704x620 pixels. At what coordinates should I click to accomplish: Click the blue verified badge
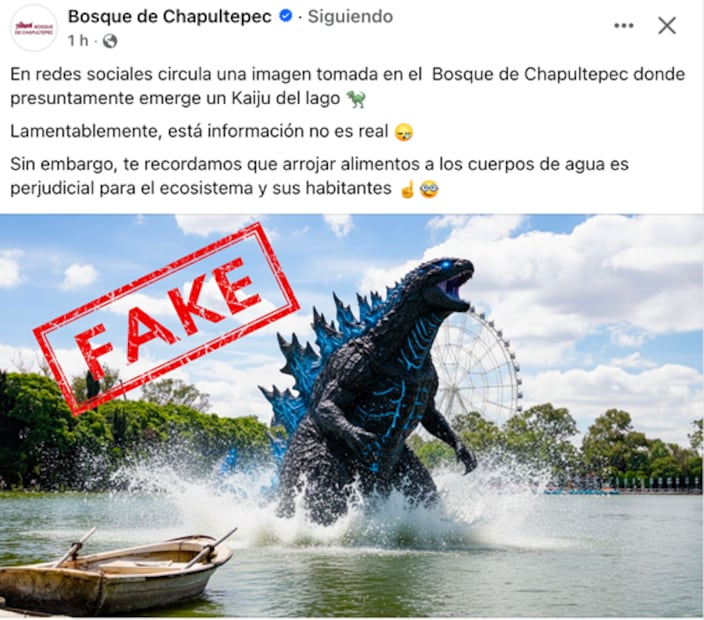(286, 16)
